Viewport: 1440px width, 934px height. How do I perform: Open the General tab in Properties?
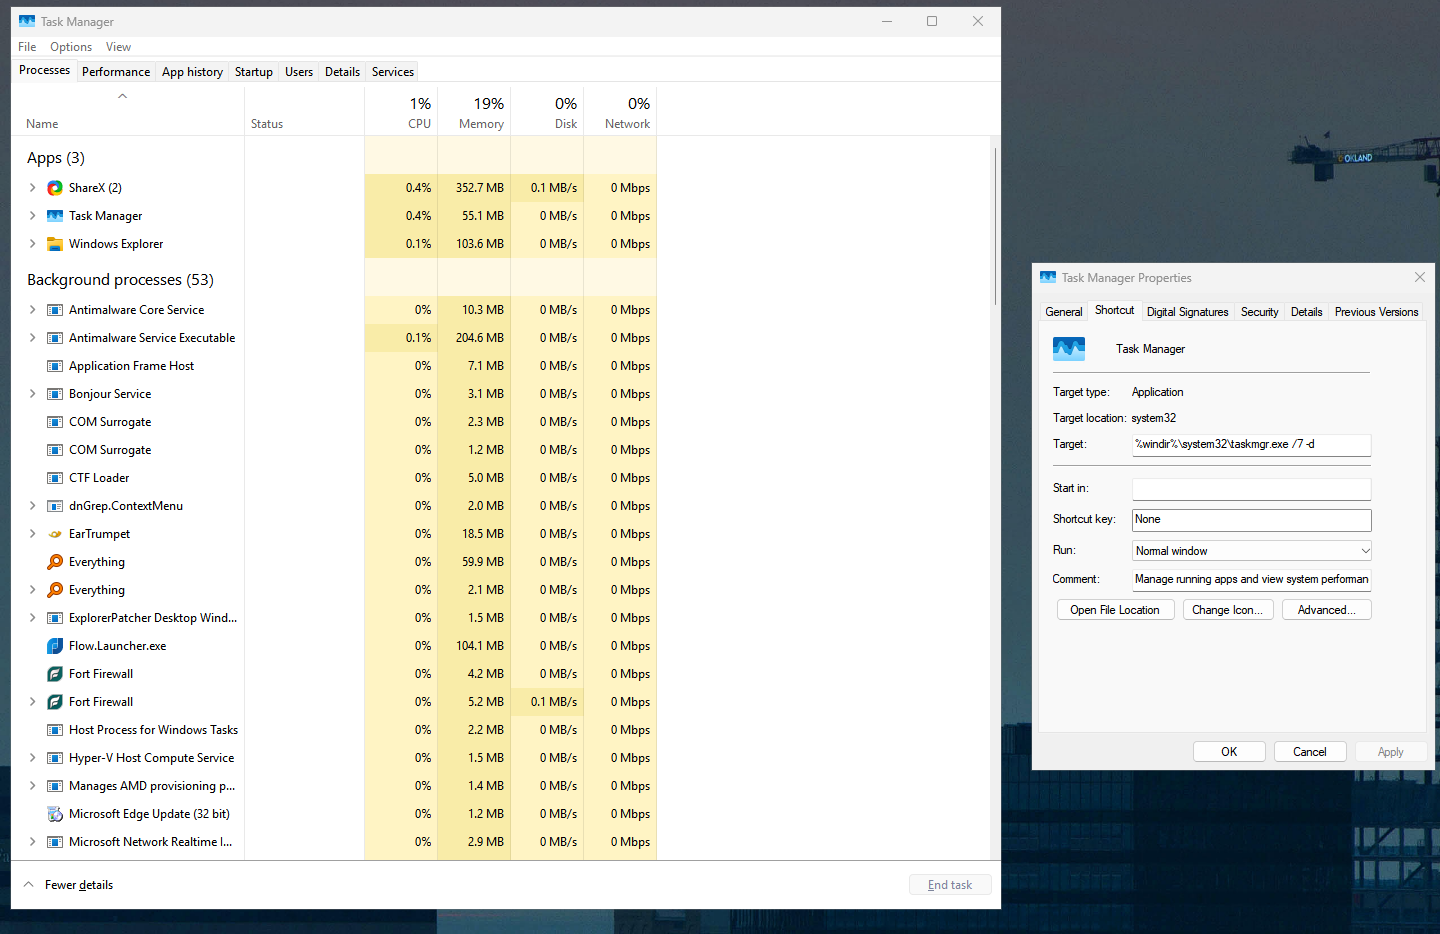[1064, 312]
